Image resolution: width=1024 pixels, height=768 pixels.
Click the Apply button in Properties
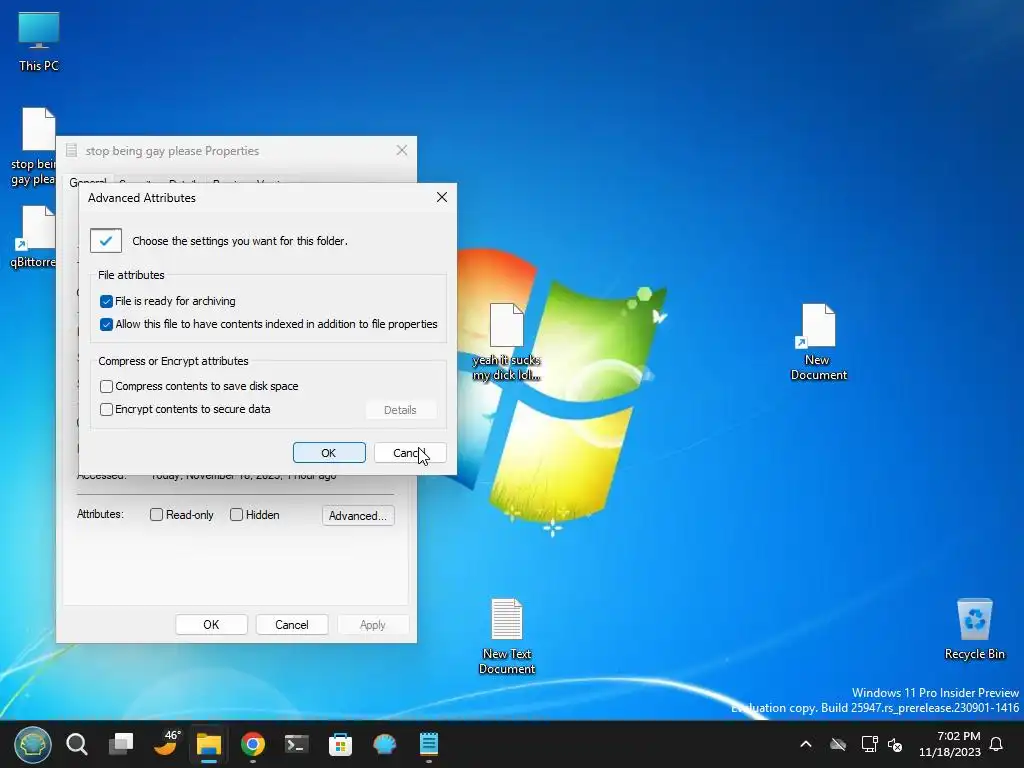(373, 624)
